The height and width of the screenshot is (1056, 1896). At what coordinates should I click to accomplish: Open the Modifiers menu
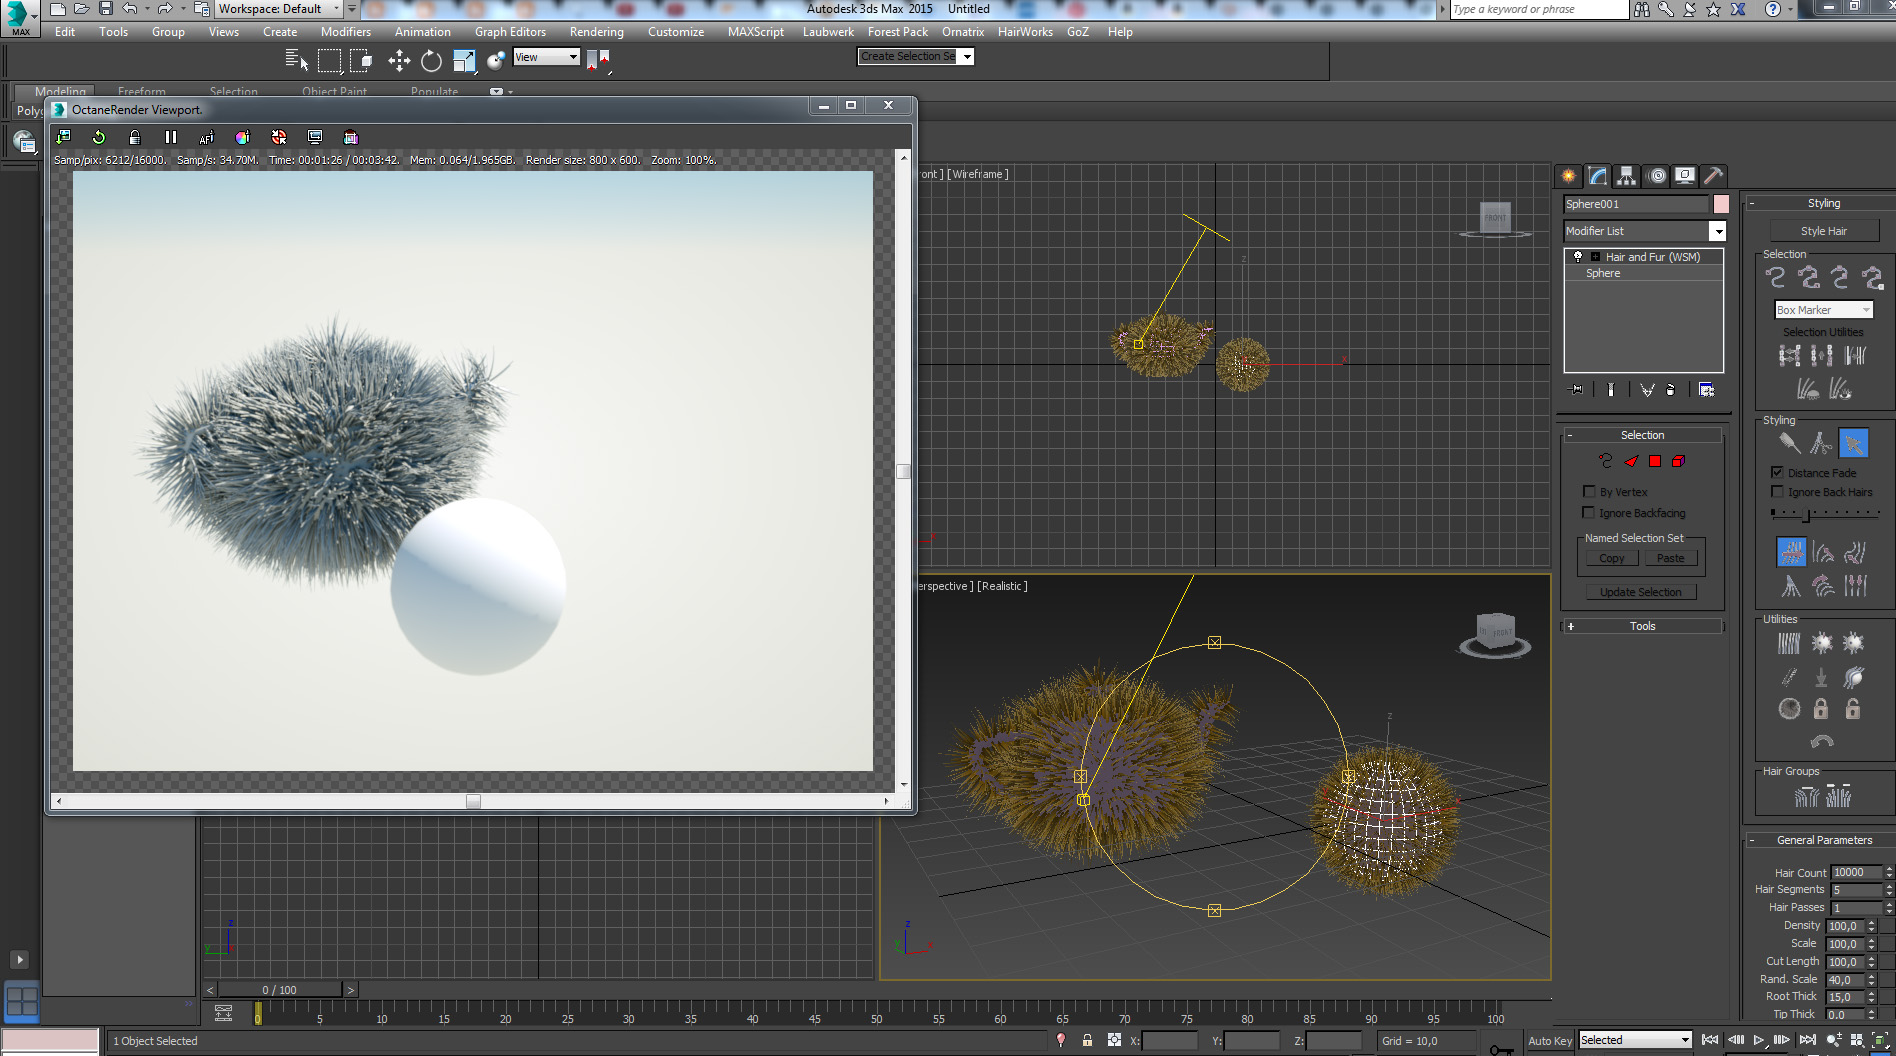click(x=345, y=32)
